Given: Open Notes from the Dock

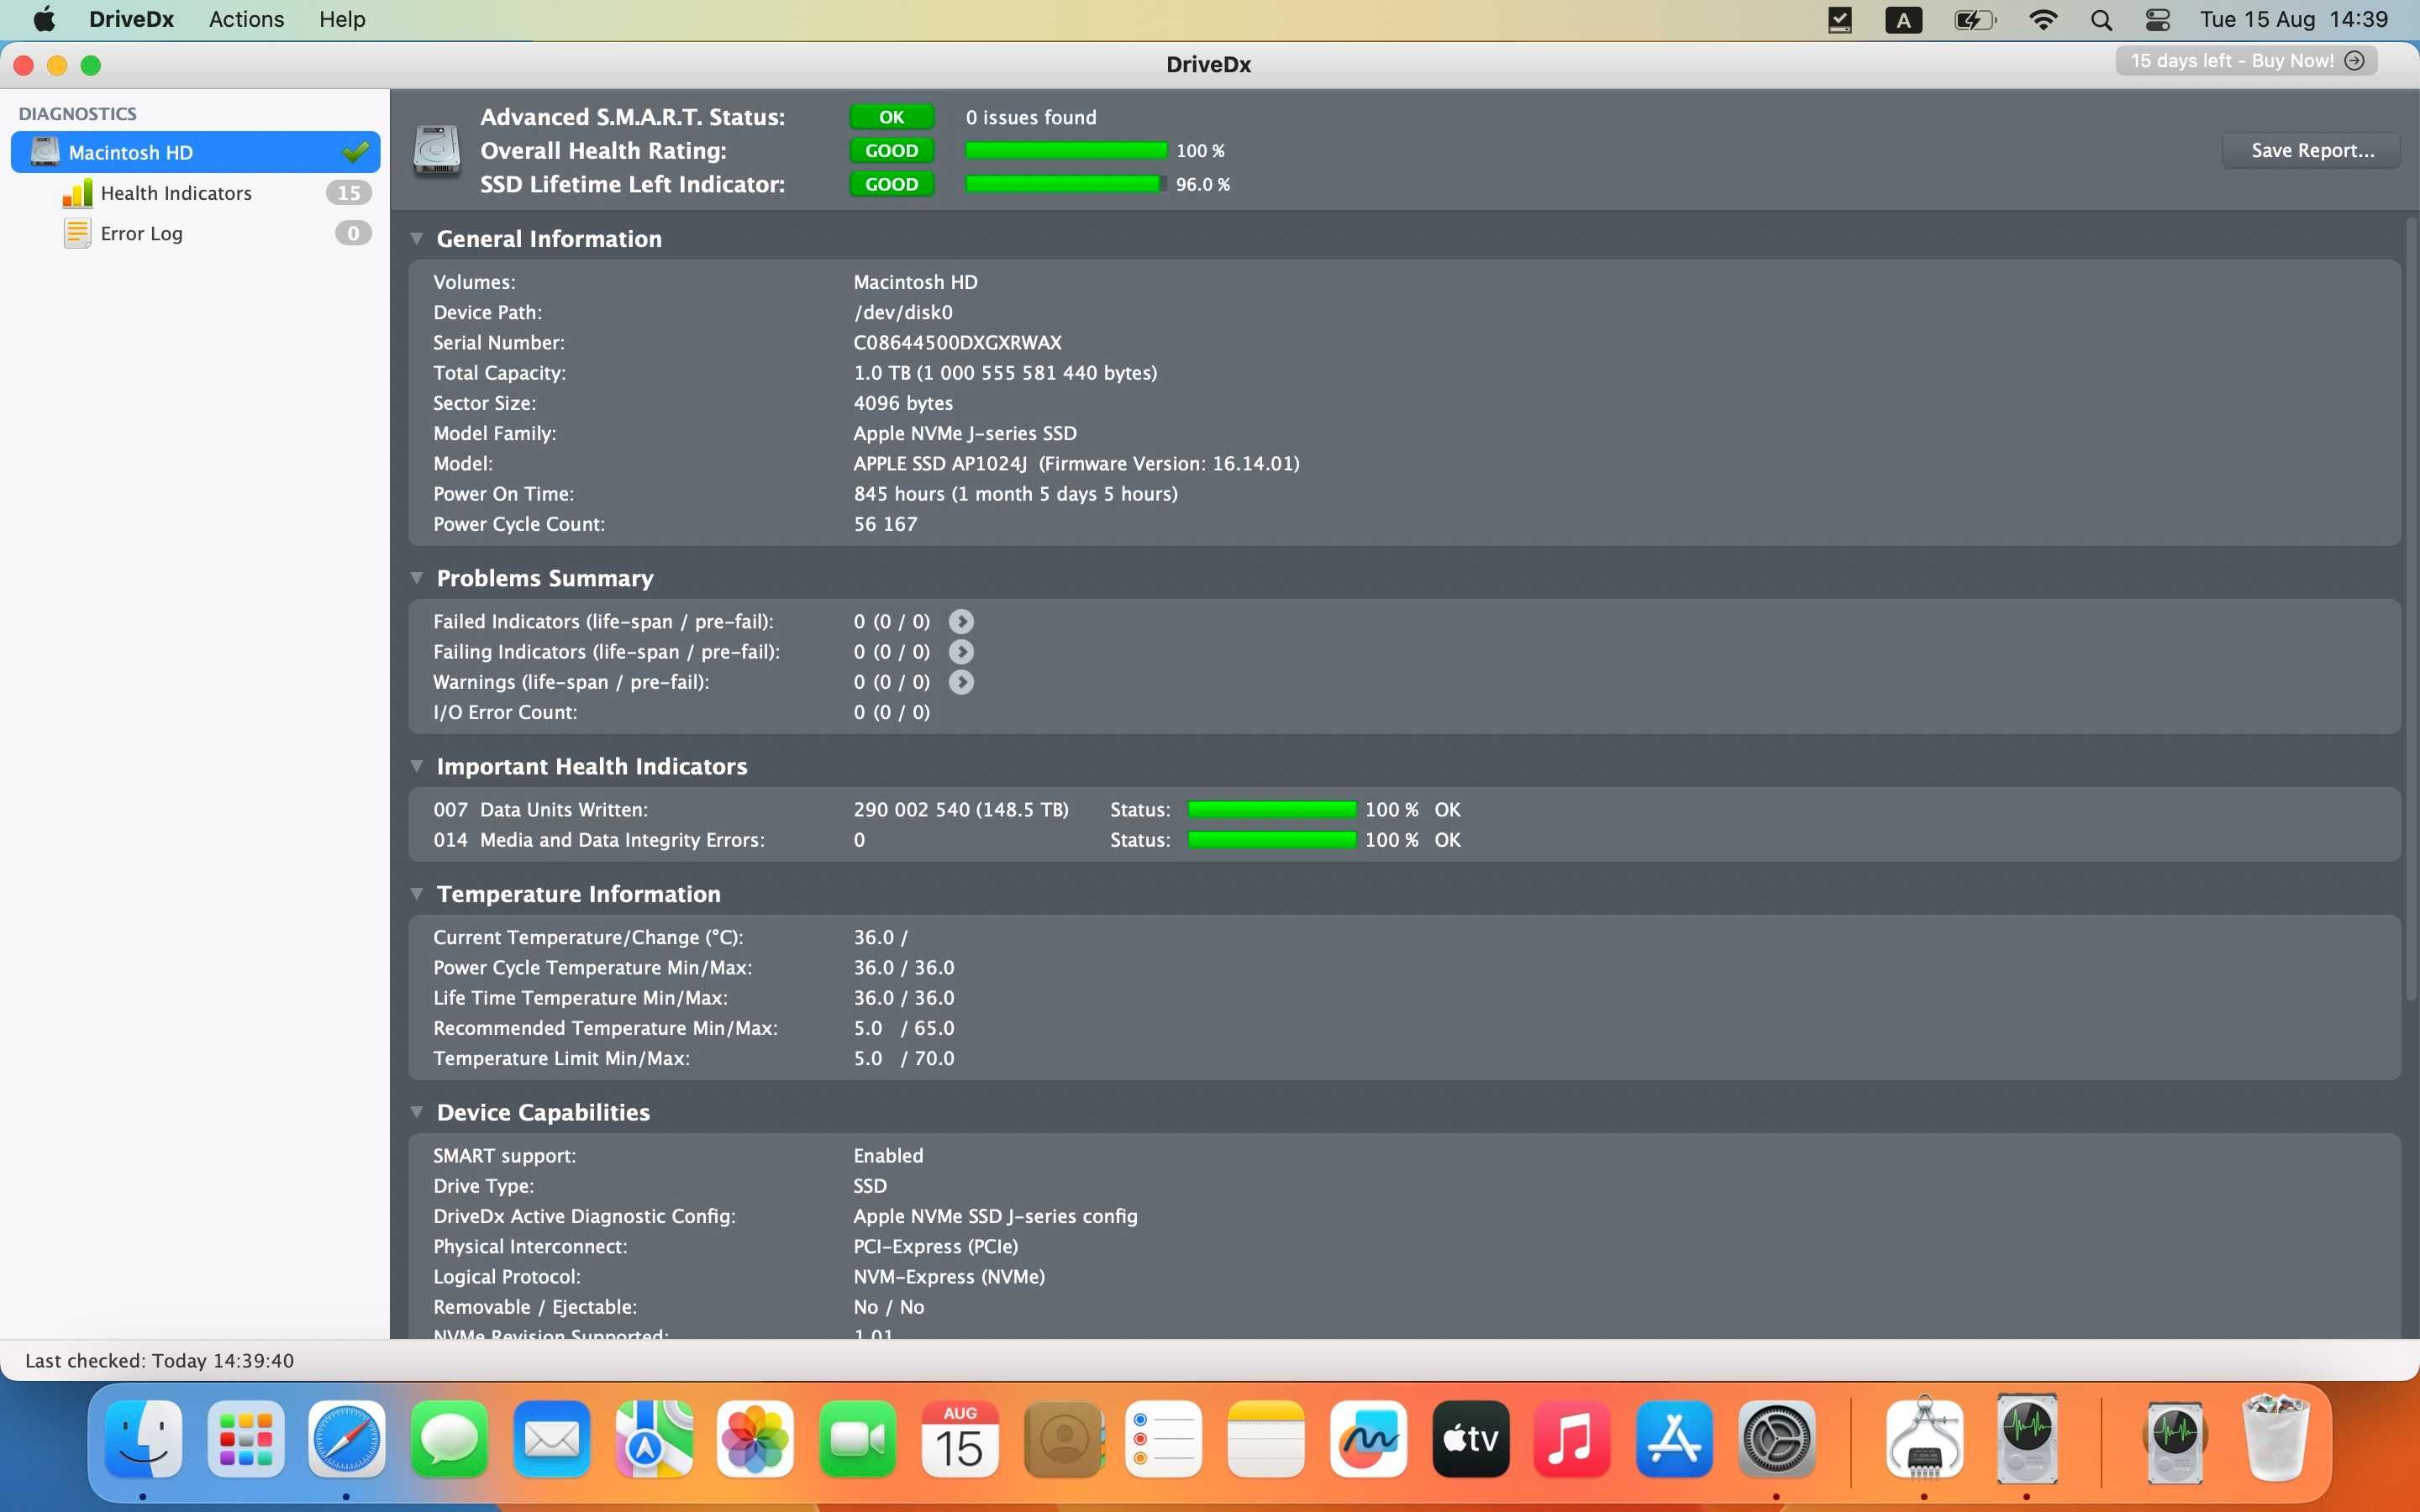Looking at the screenshot, I should [1265, 1439].
